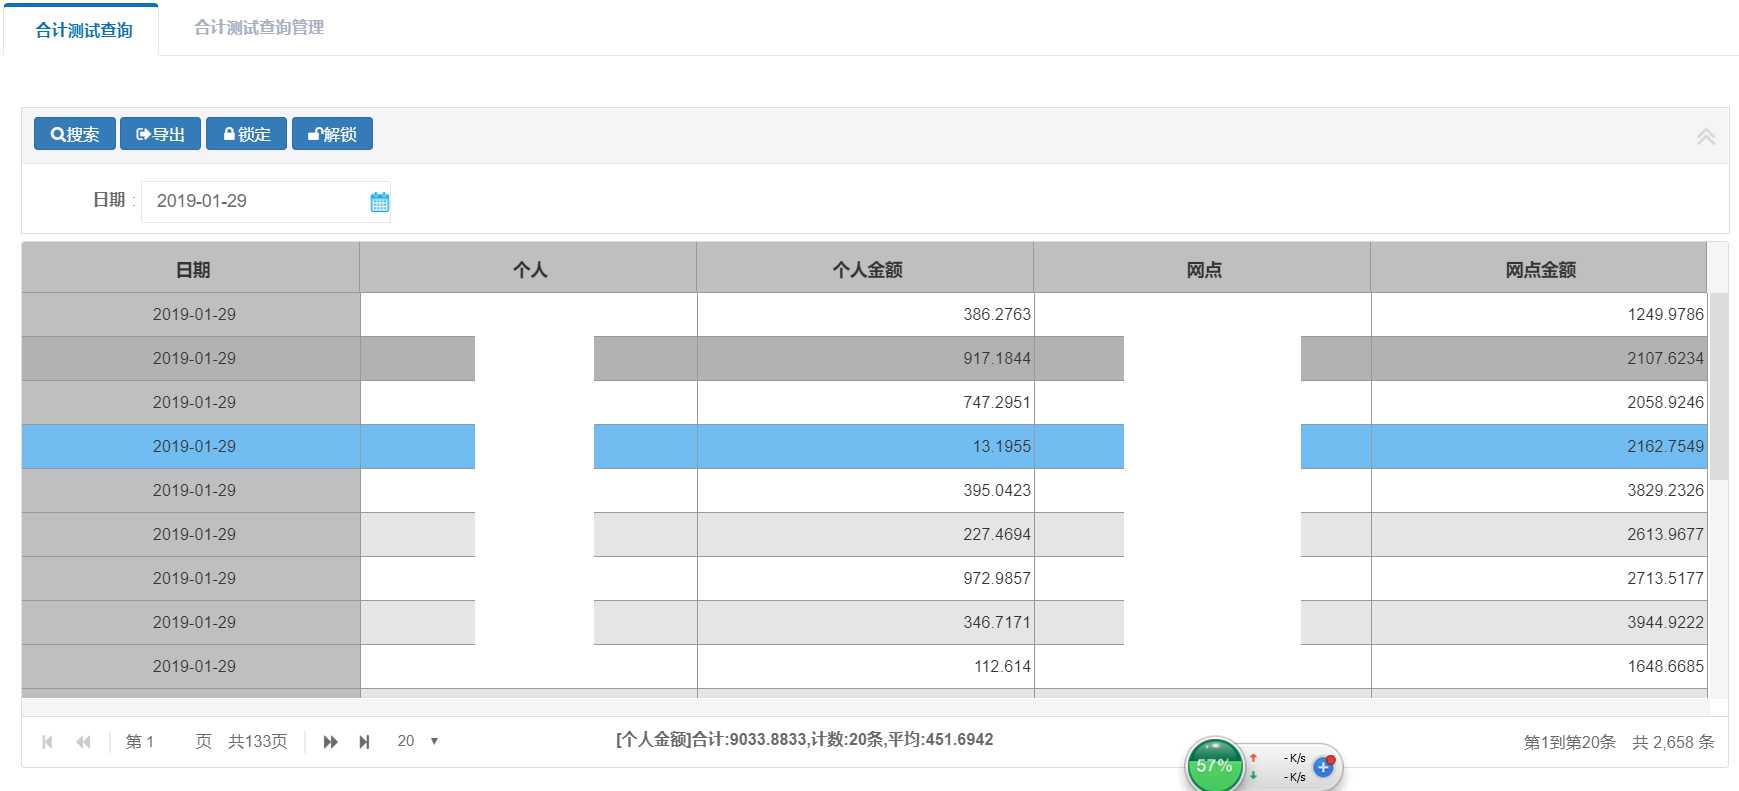
Task: Click the 共133页 page count text
Action: [257, 742]
